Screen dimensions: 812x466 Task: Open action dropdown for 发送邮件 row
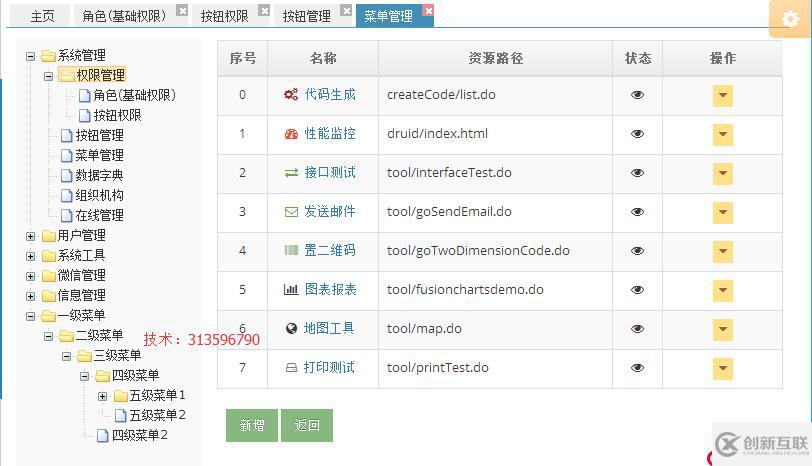pos(722,212)
